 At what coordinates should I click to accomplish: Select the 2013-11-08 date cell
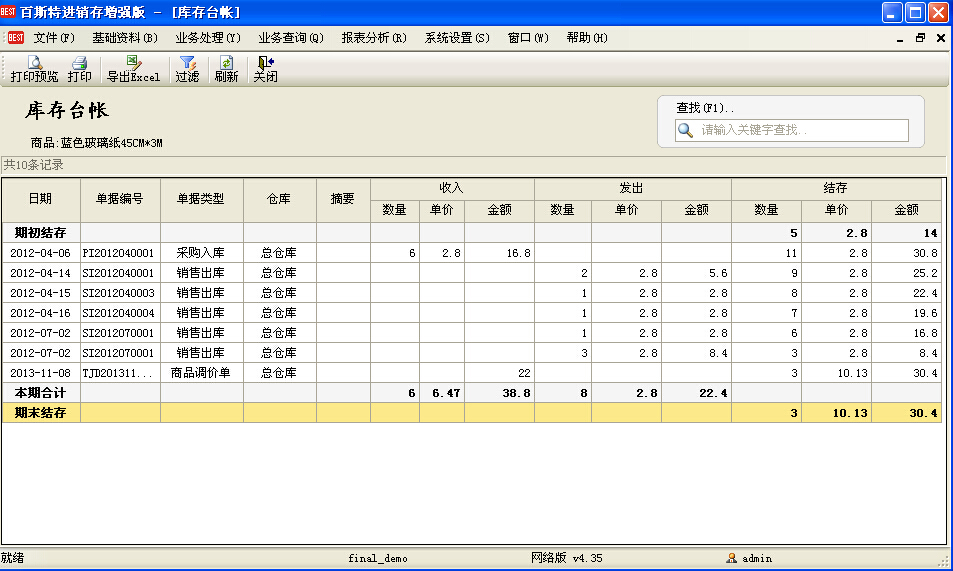[x=41, y=373]
